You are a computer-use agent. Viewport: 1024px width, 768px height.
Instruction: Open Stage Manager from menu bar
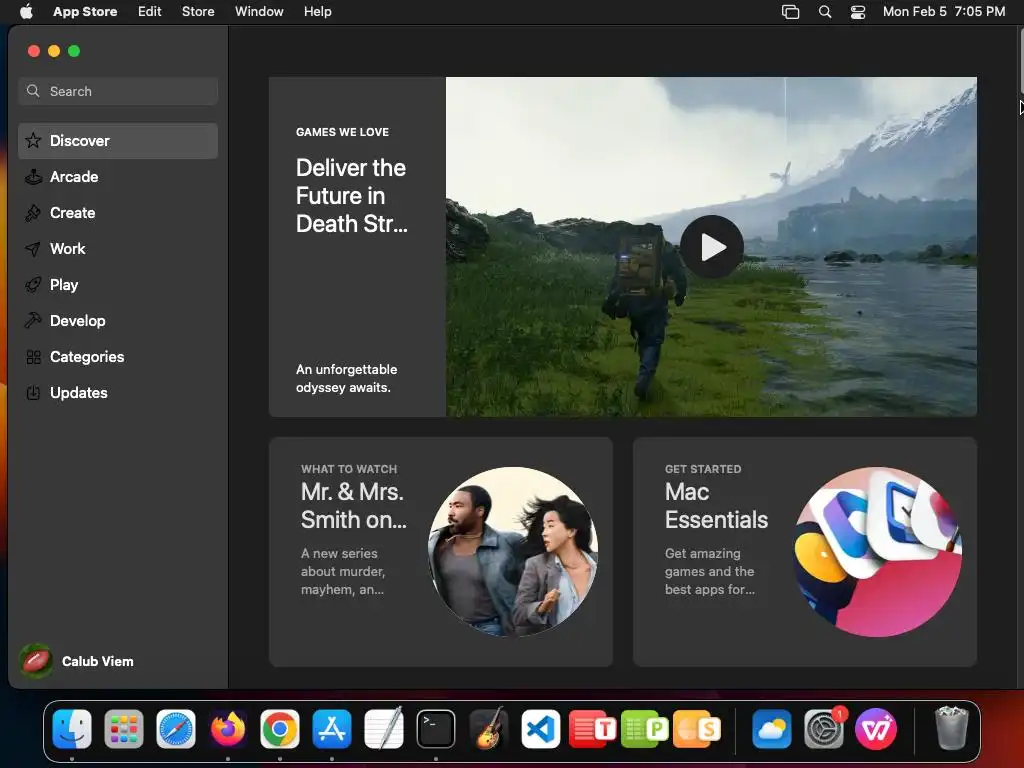(x=790, y=12)
